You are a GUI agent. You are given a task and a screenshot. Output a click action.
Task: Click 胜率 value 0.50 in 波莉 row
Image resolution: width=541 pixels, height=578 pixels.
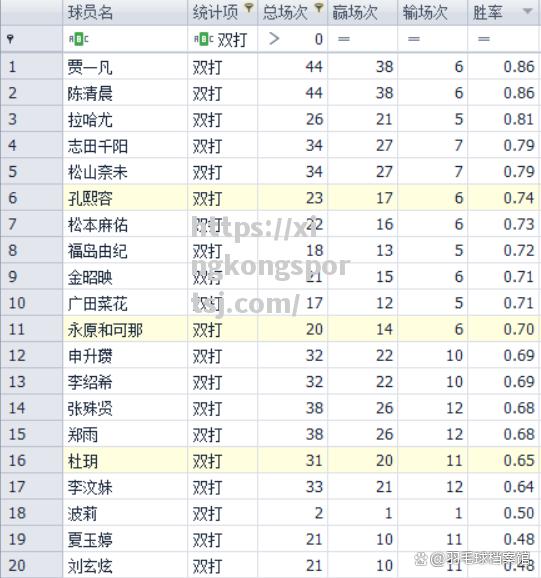tap(519, 513)
